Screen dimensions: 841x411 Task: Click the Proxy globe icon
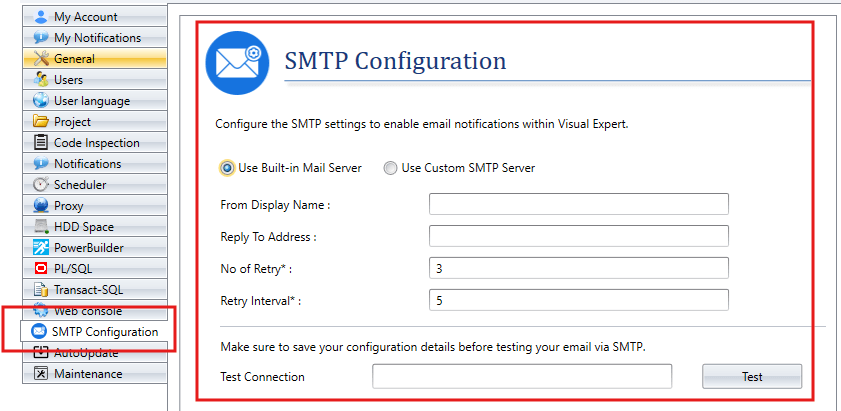(x=41, y=206)
